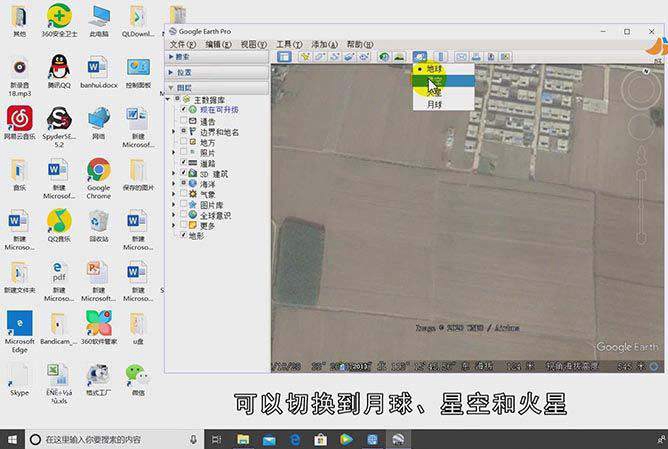The width and height of the screenshot is (668, 449).
Task: Uncheck the 现在可升级 layer checkbox
Action: pyautogui.click(x=184, y=109)
